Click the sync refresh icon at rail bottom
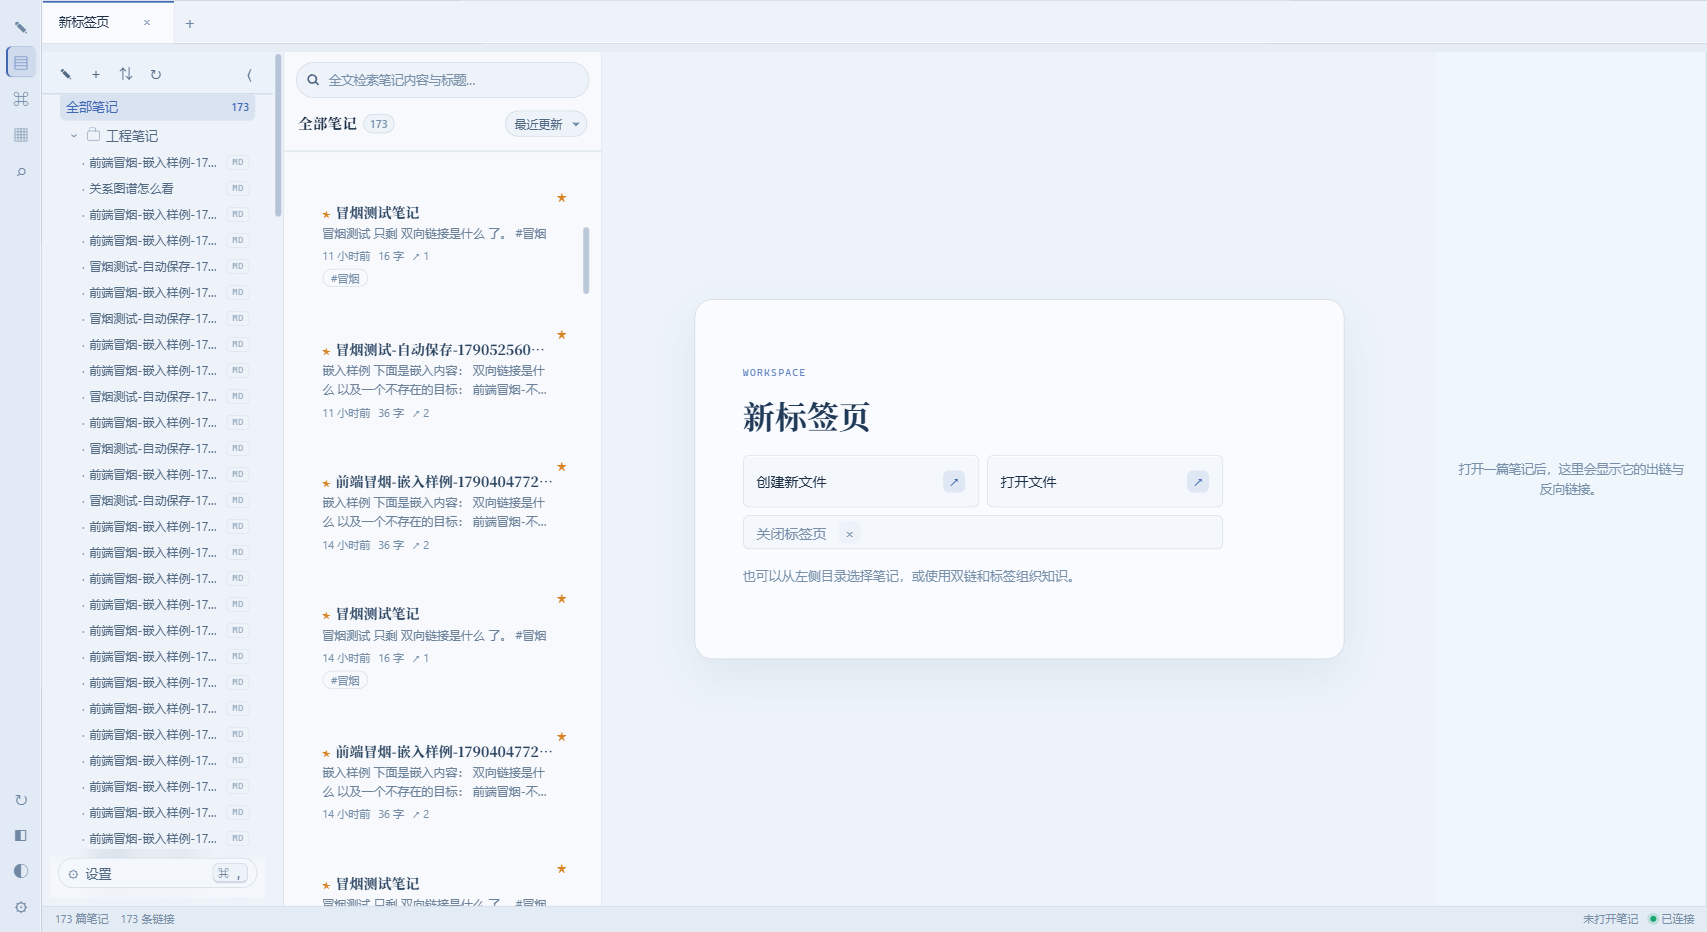 [x=21, y=800]
